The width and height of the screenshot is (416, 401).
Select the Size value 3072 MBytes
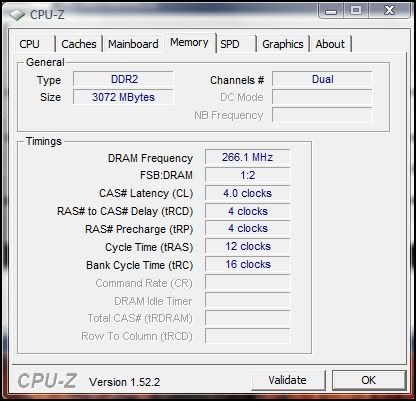click(123, 97)
